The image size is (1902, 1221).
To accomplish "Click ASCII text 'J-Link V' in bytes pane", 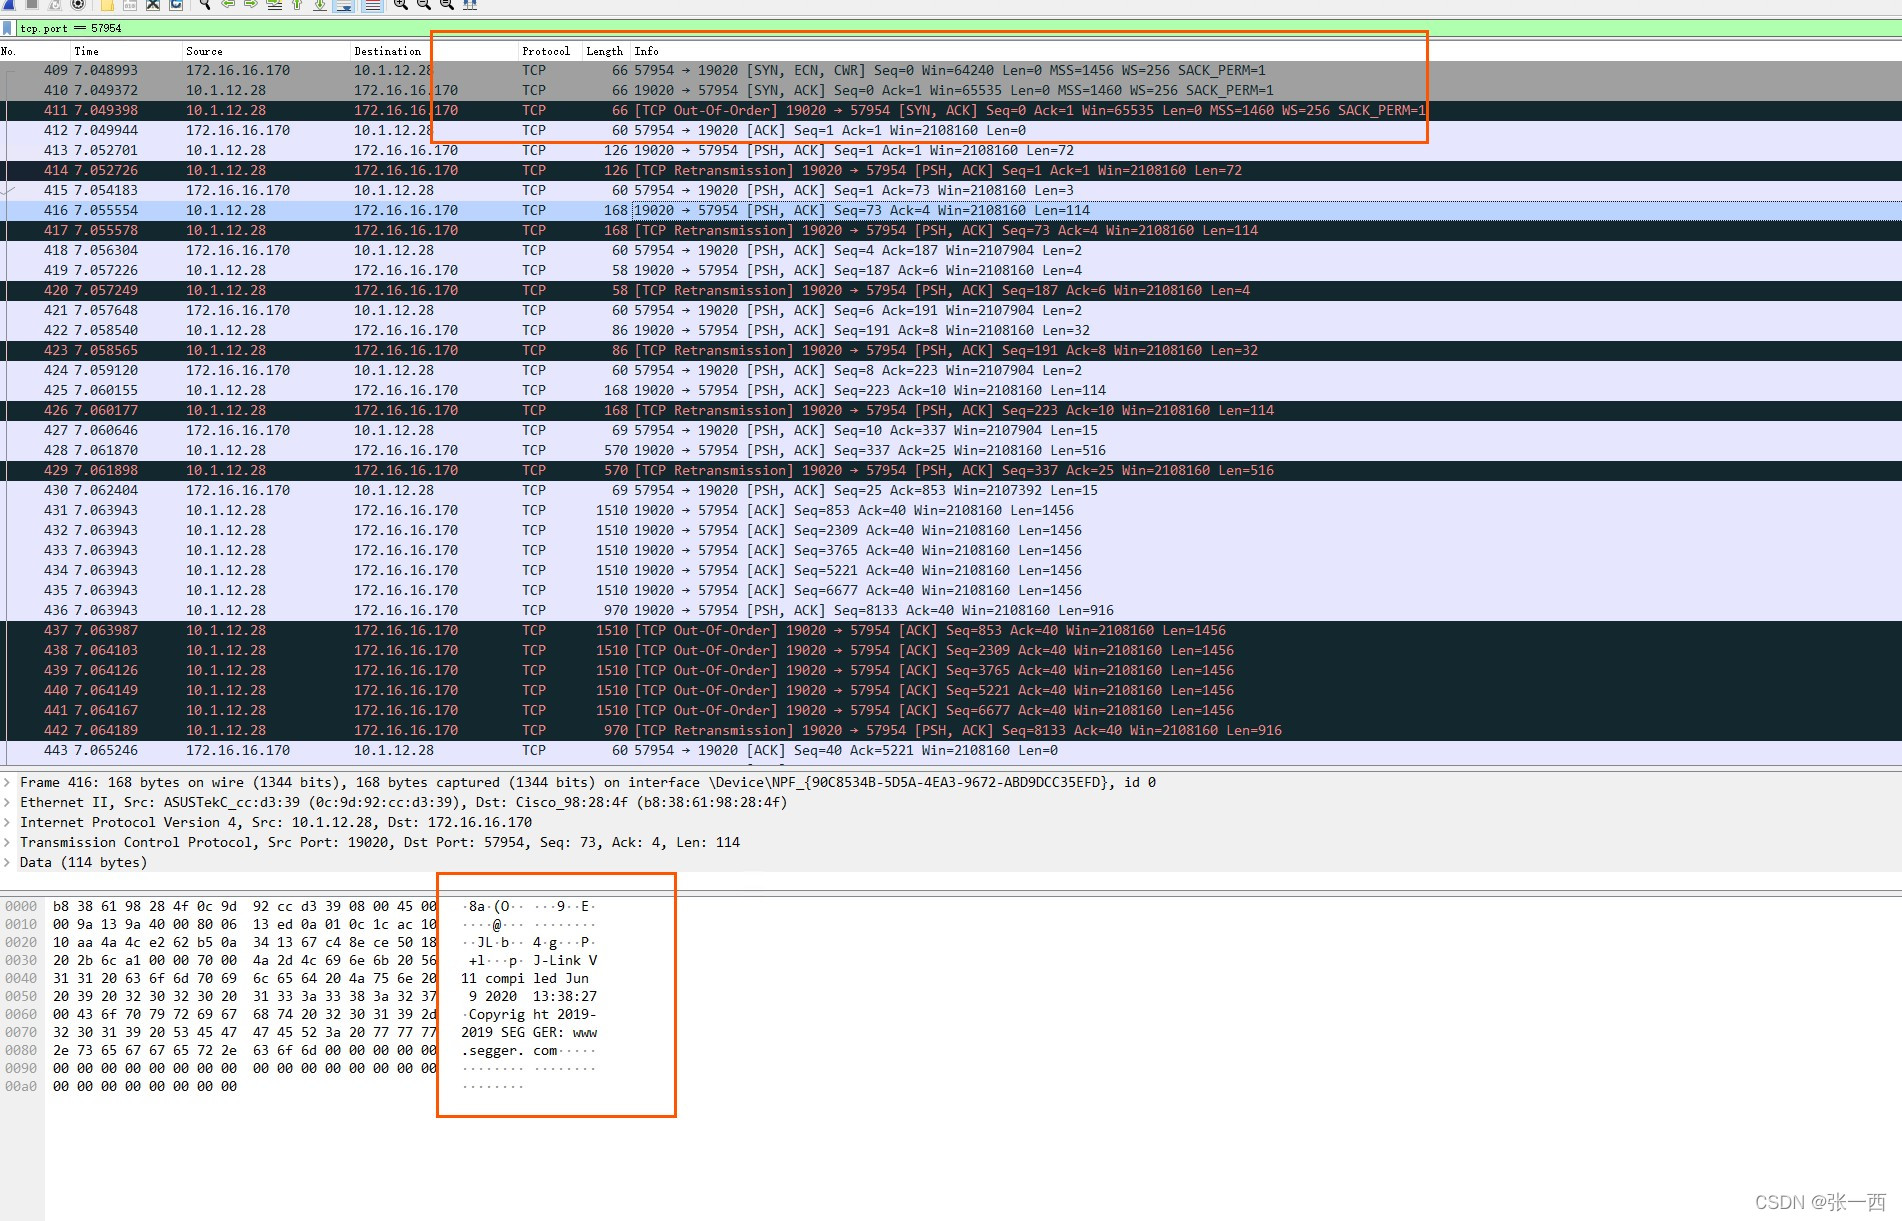I will click(565, 960).
